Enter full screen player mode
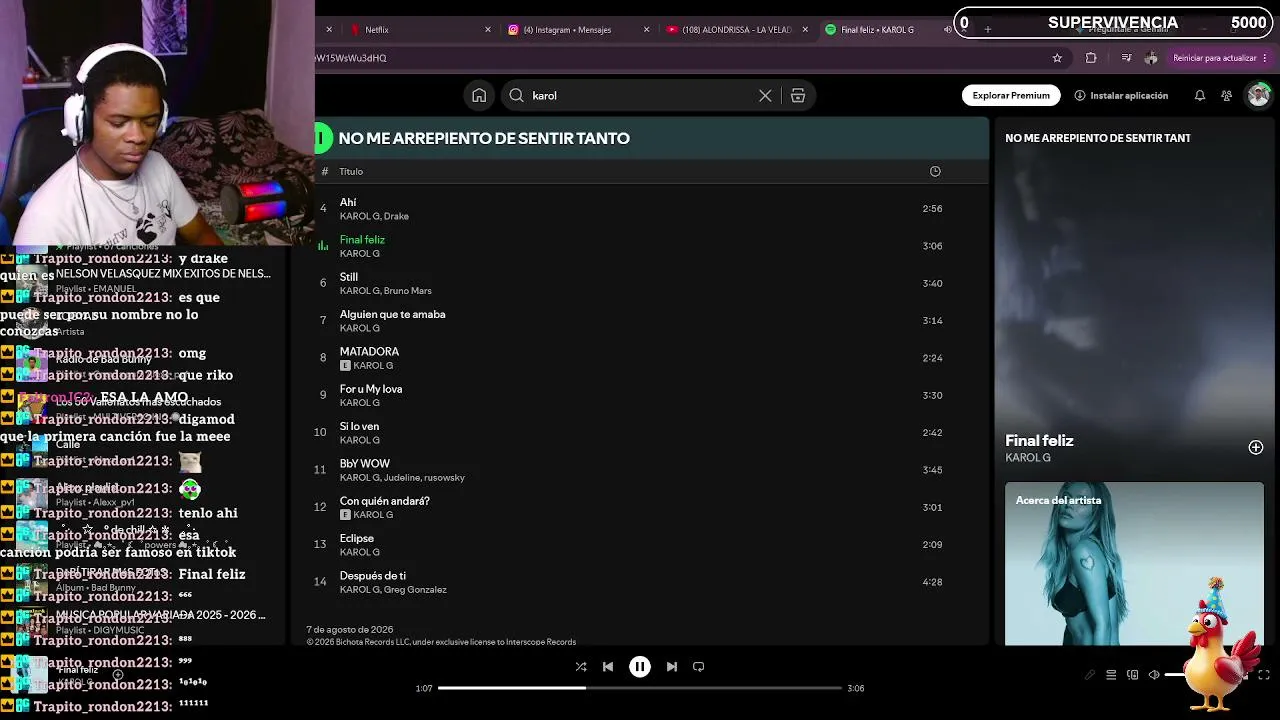The width and height of the screenshot is (1280, 720). (x=1264, y=675)
